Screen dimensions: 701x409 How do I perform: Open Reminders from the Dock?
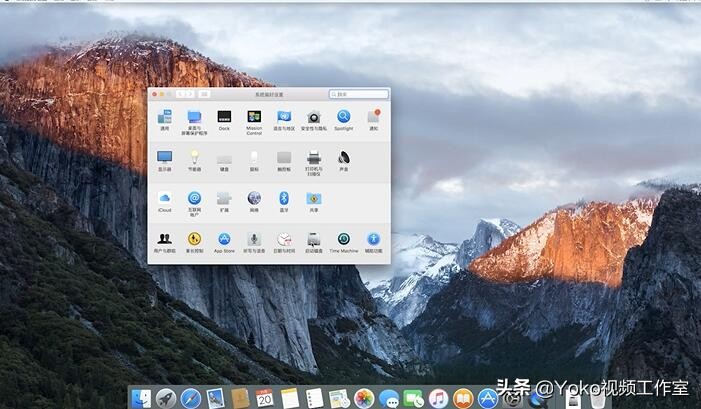point(314,398)
